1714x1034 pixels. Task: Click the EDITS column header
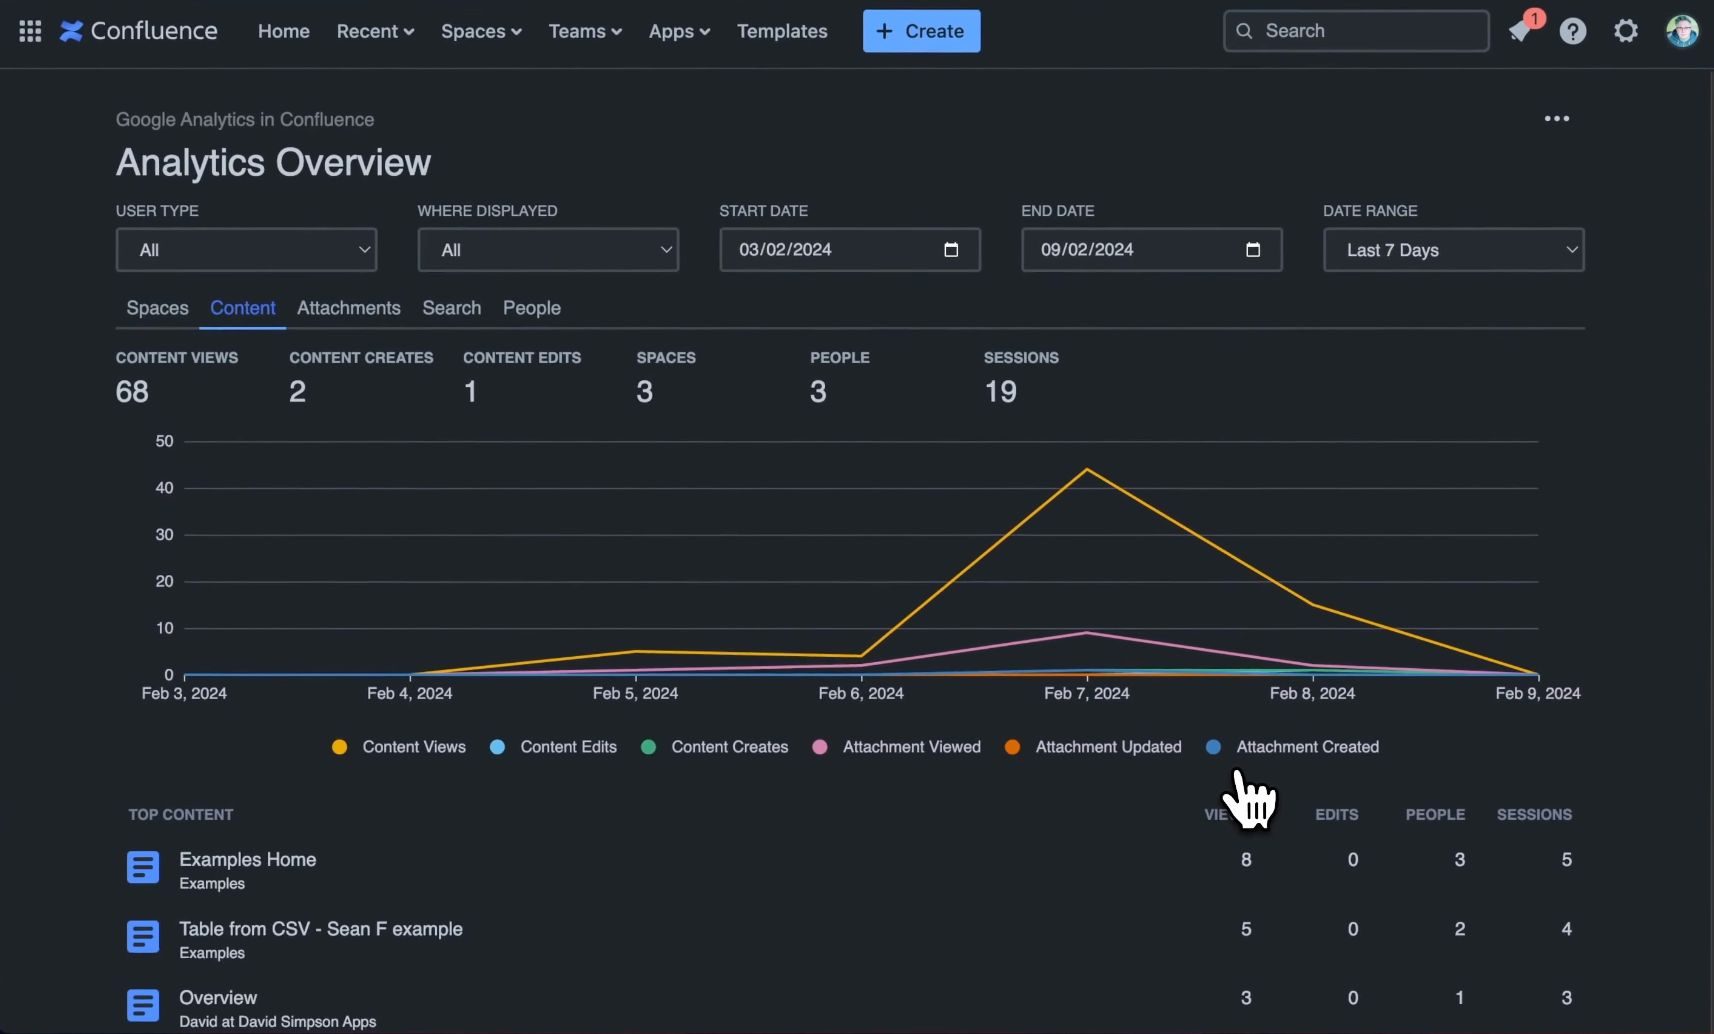tap(1337, 815)
